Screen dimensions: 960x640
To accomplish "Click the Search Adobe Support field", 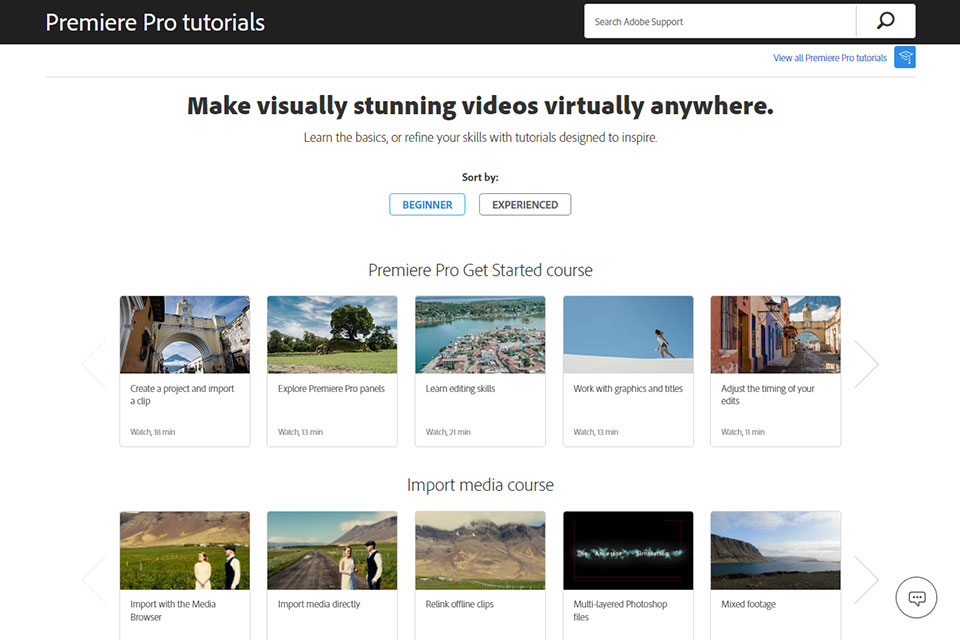I will click(x=720, y=21).
